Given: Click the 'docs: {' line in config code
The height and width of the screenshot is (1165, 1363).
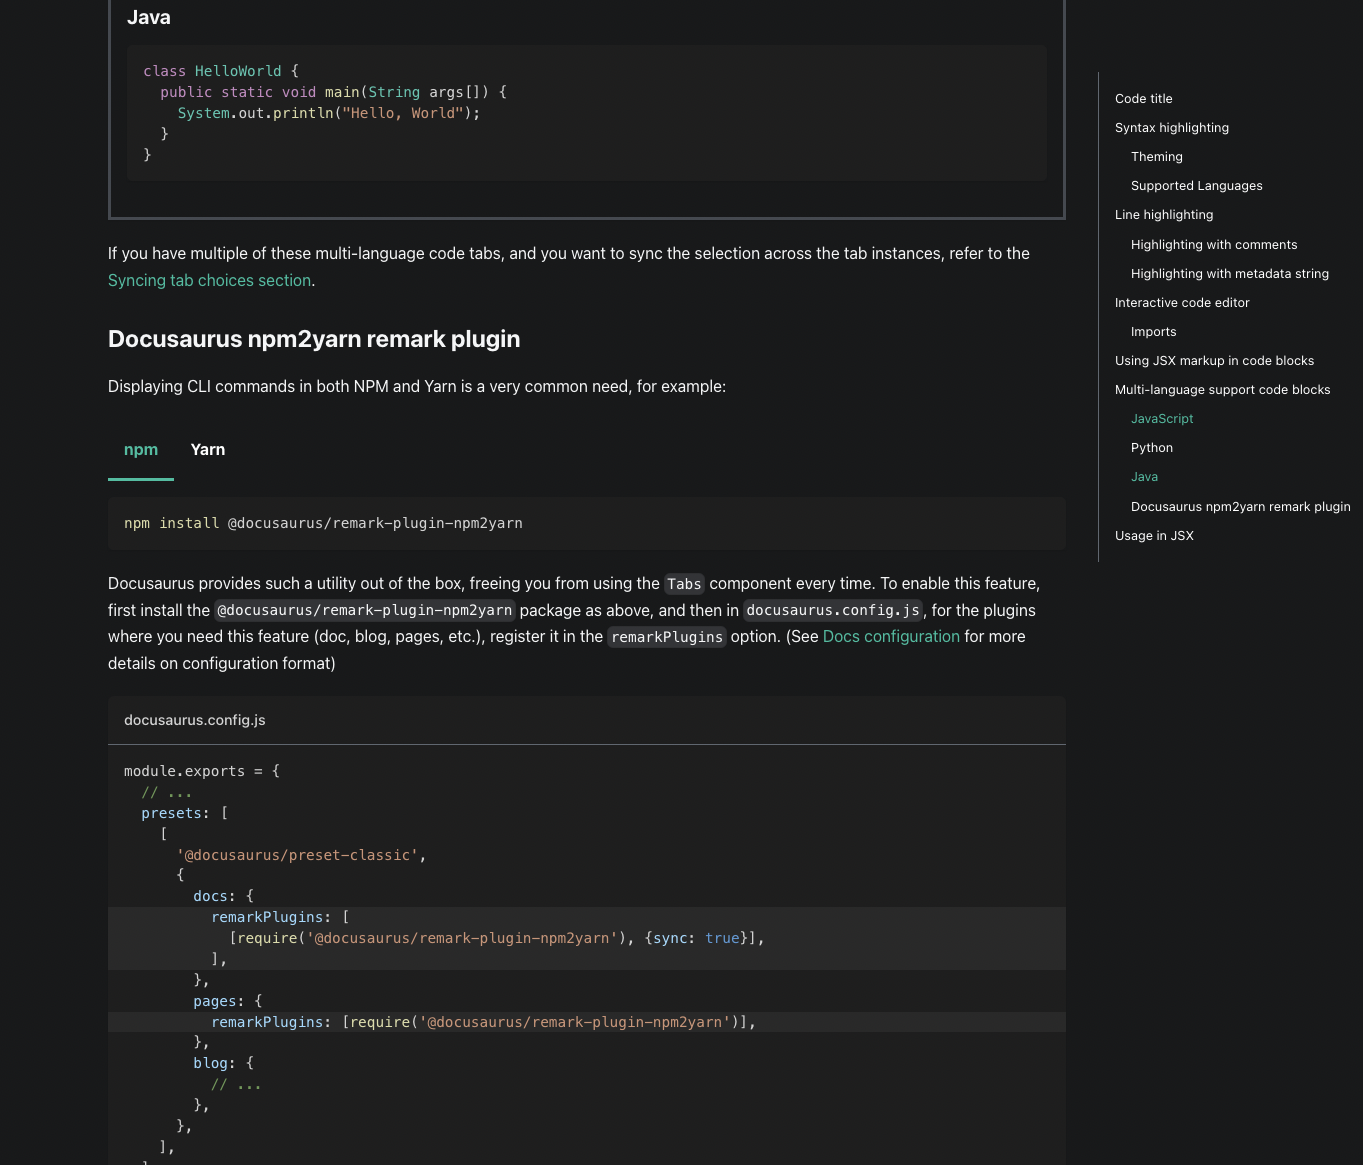Looking at the screenshot, I should [224, 896].
